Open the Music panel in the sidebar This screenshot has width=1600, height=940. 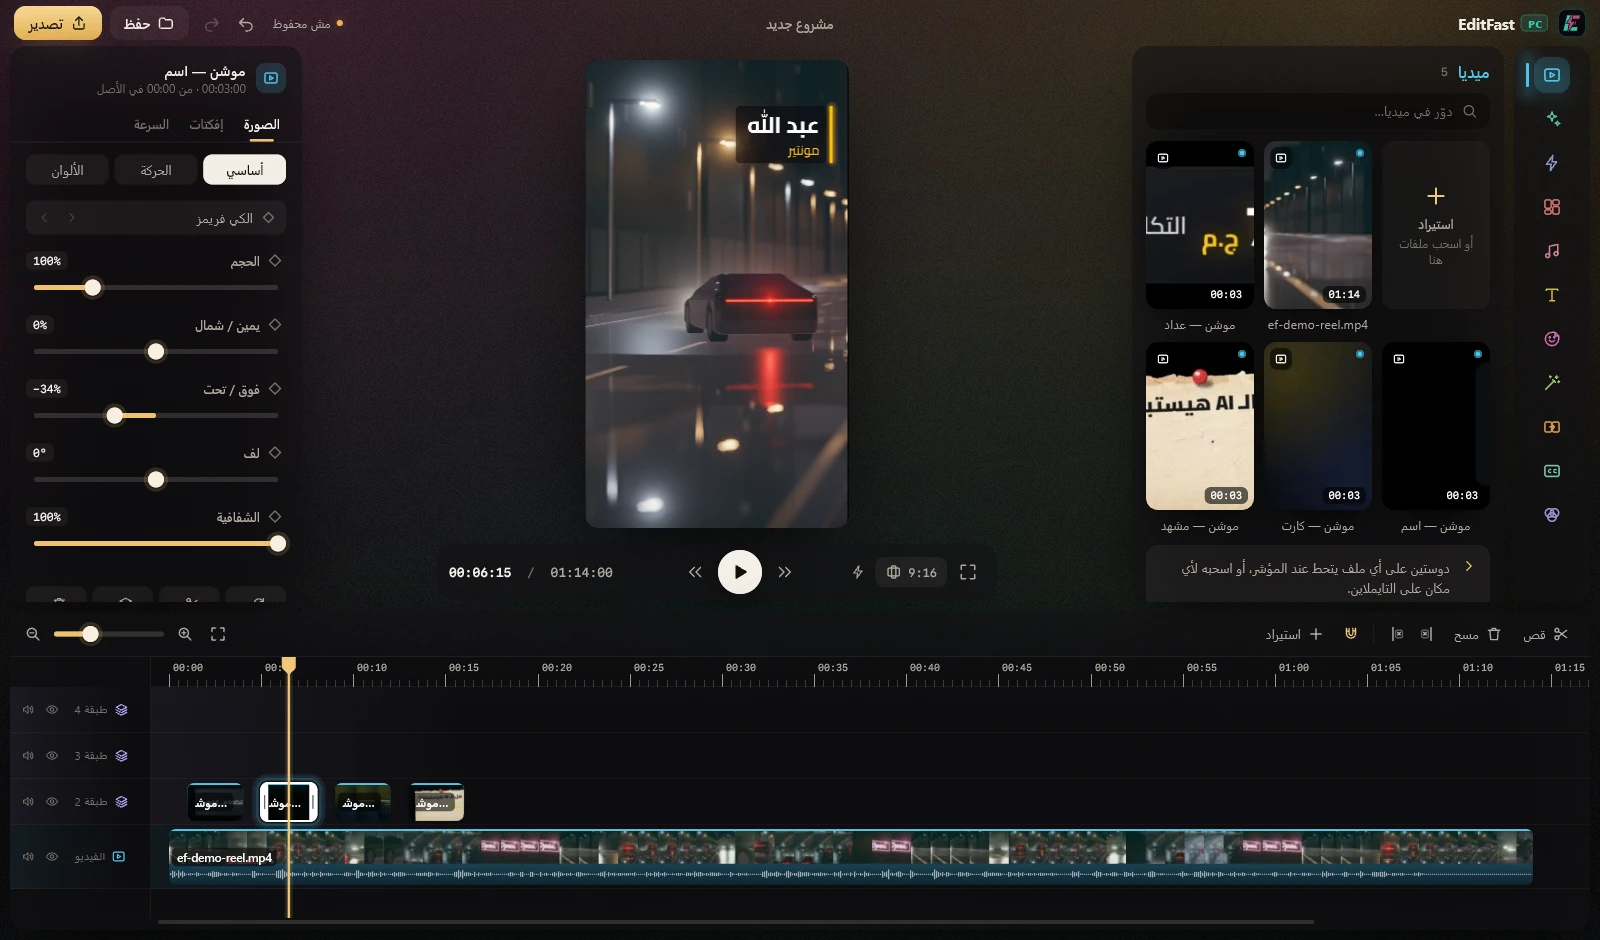(x=1551, y=251)
